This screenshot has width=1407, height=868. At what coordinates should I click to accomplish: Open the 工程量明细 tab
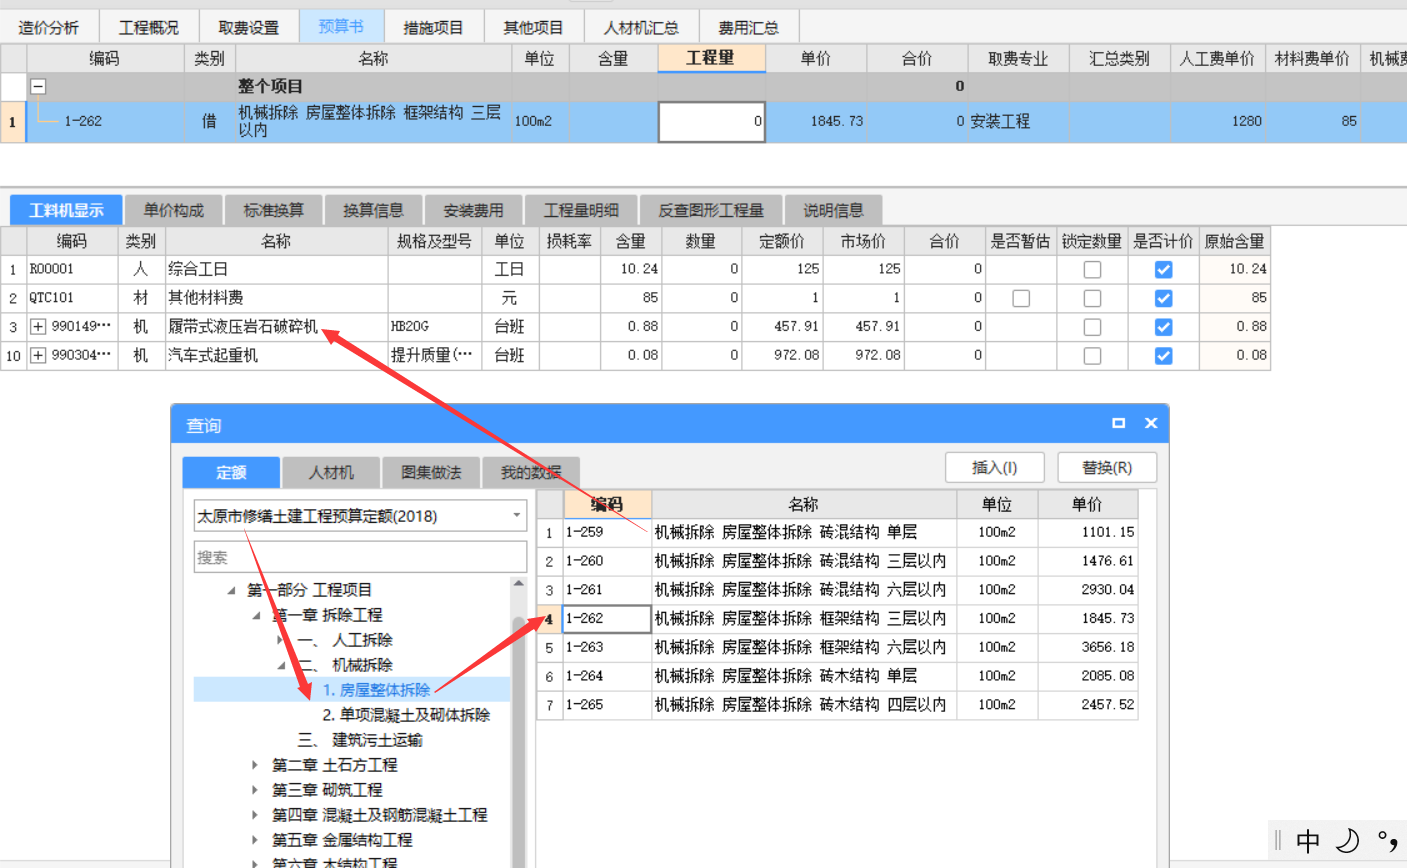(581, 210)
